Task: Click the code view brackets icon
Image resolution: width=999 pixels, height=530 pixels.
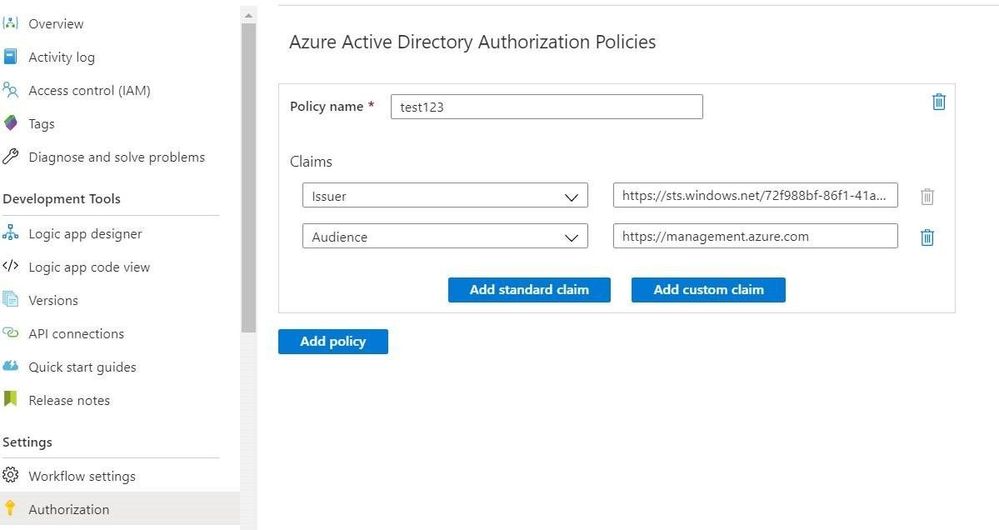Action: pos(10,266)
